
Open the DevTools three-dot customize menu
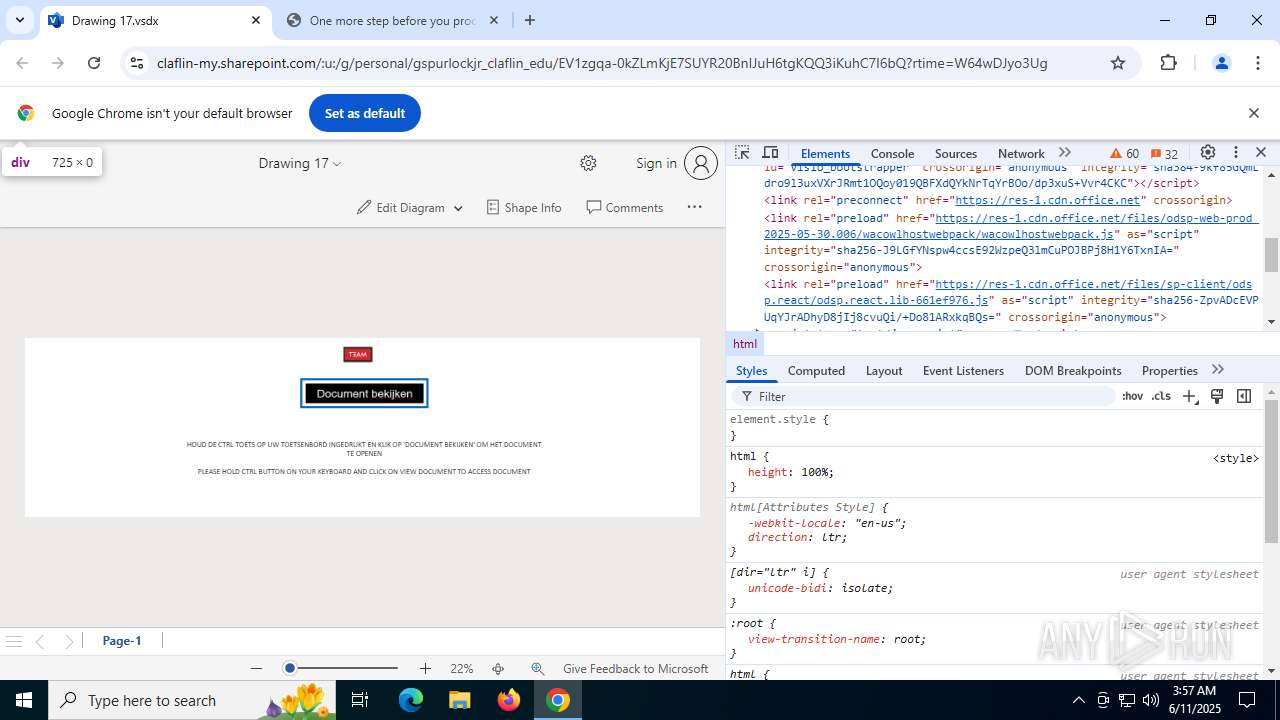(1236, 153)
